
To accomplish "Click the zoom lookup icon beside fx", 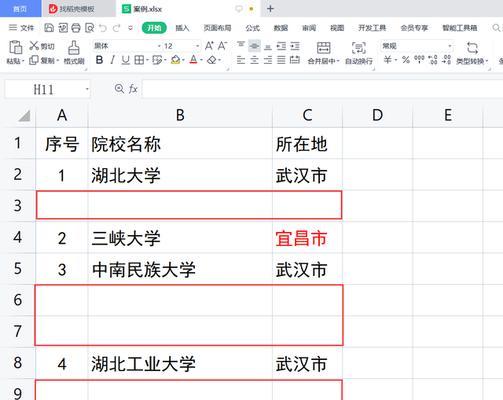I will (x=119, y=89).
